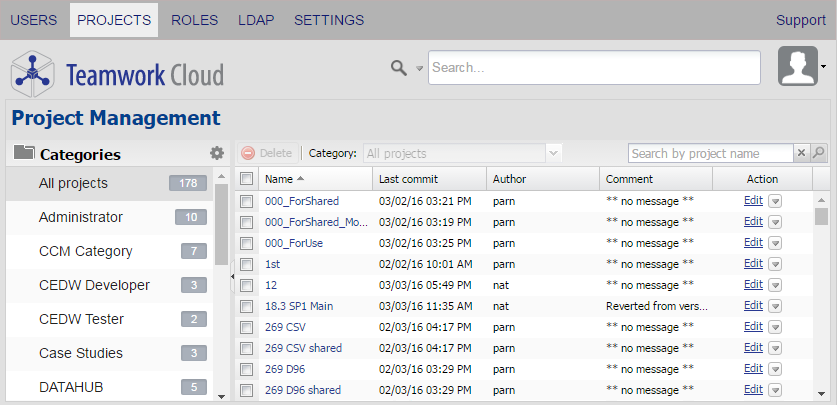Click the Delete button
The image size is (837, 405).
(x=268, y=153)
